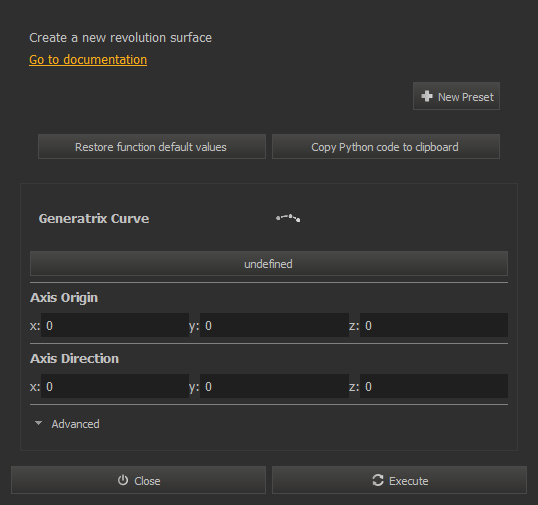Click the circular arrows Execute icon

[x=378, y=480]
